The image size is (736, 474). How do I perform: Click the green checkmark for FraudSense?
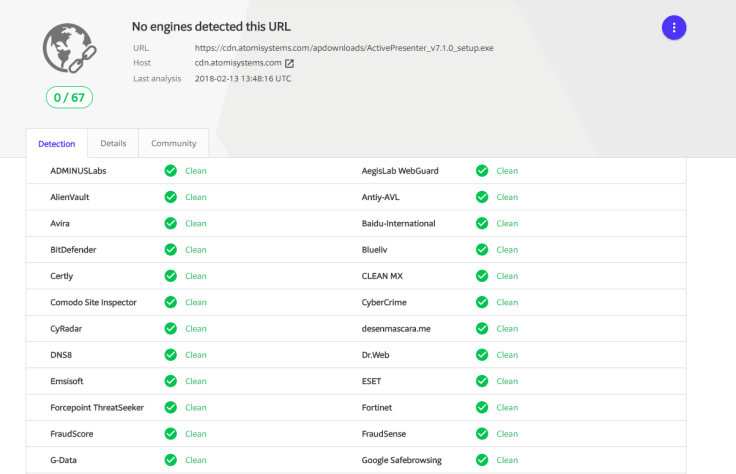[x=482, y=434]
